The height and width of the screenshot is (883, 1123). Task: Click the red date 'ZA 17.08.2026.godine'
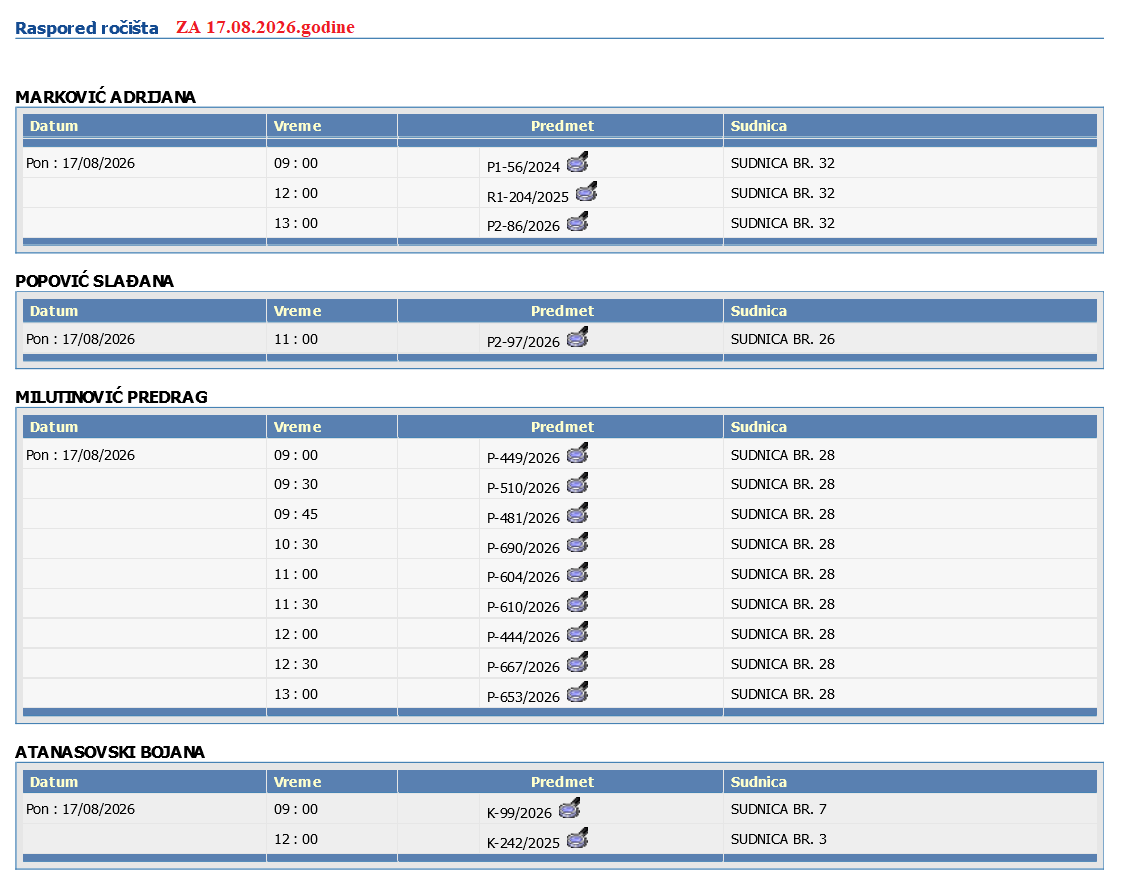point(265,27)
